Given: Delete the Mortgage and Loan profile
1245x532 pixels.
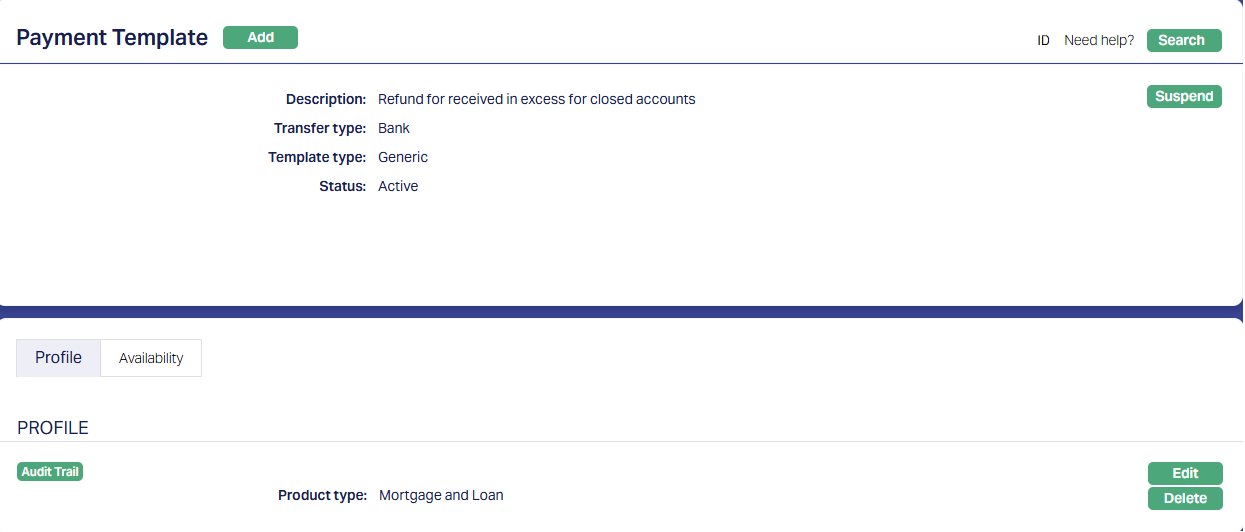Looking at the screenshot, I should pyautogui.click(x=1185, y=499).
